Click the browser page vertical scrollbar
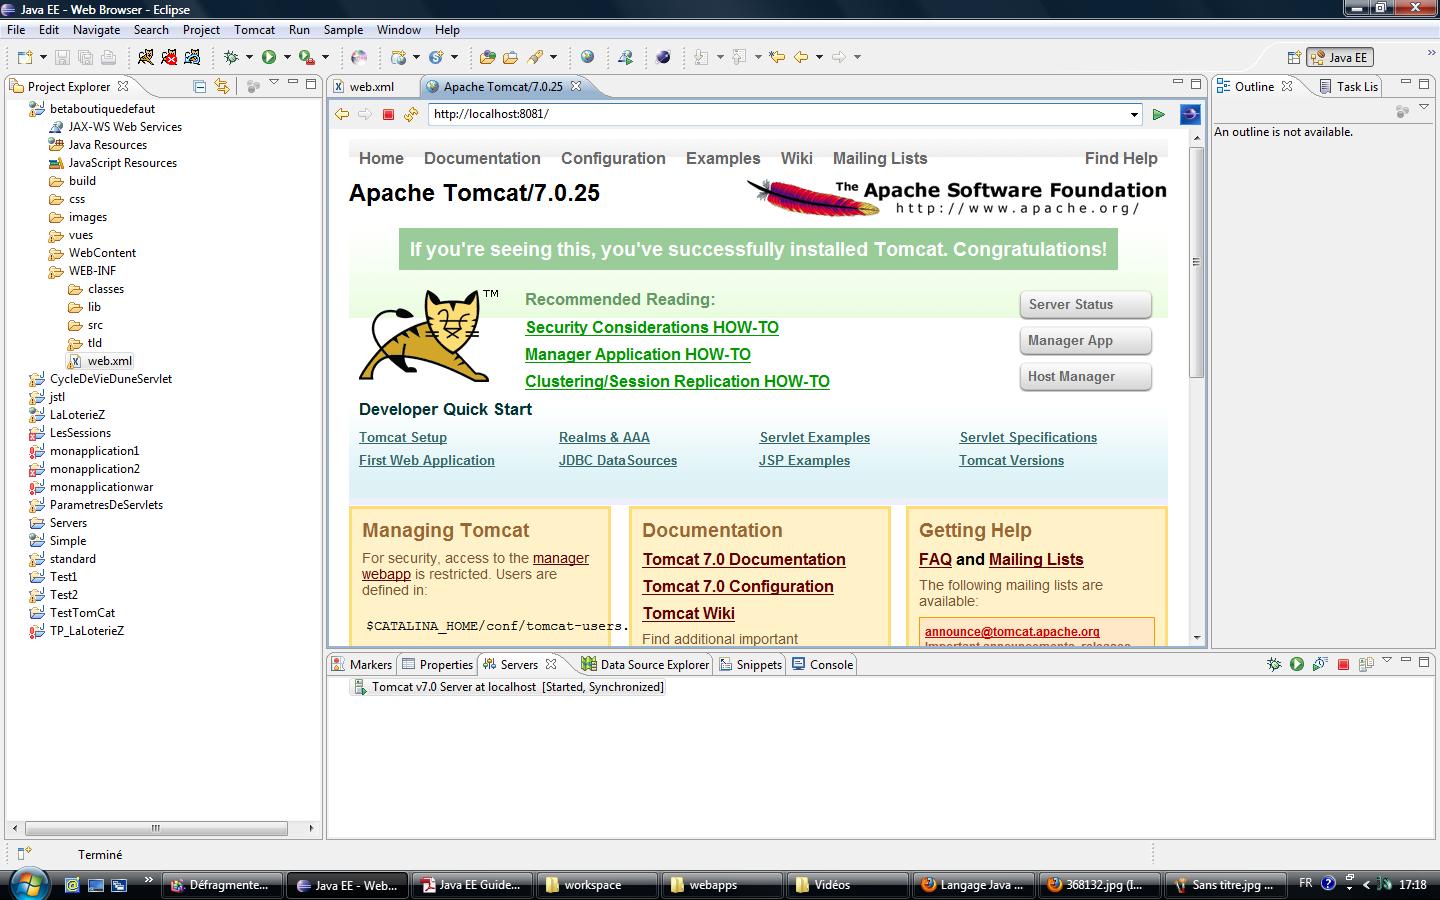The width and height of the screenshot is (1440, 900). coord(1196,262)
